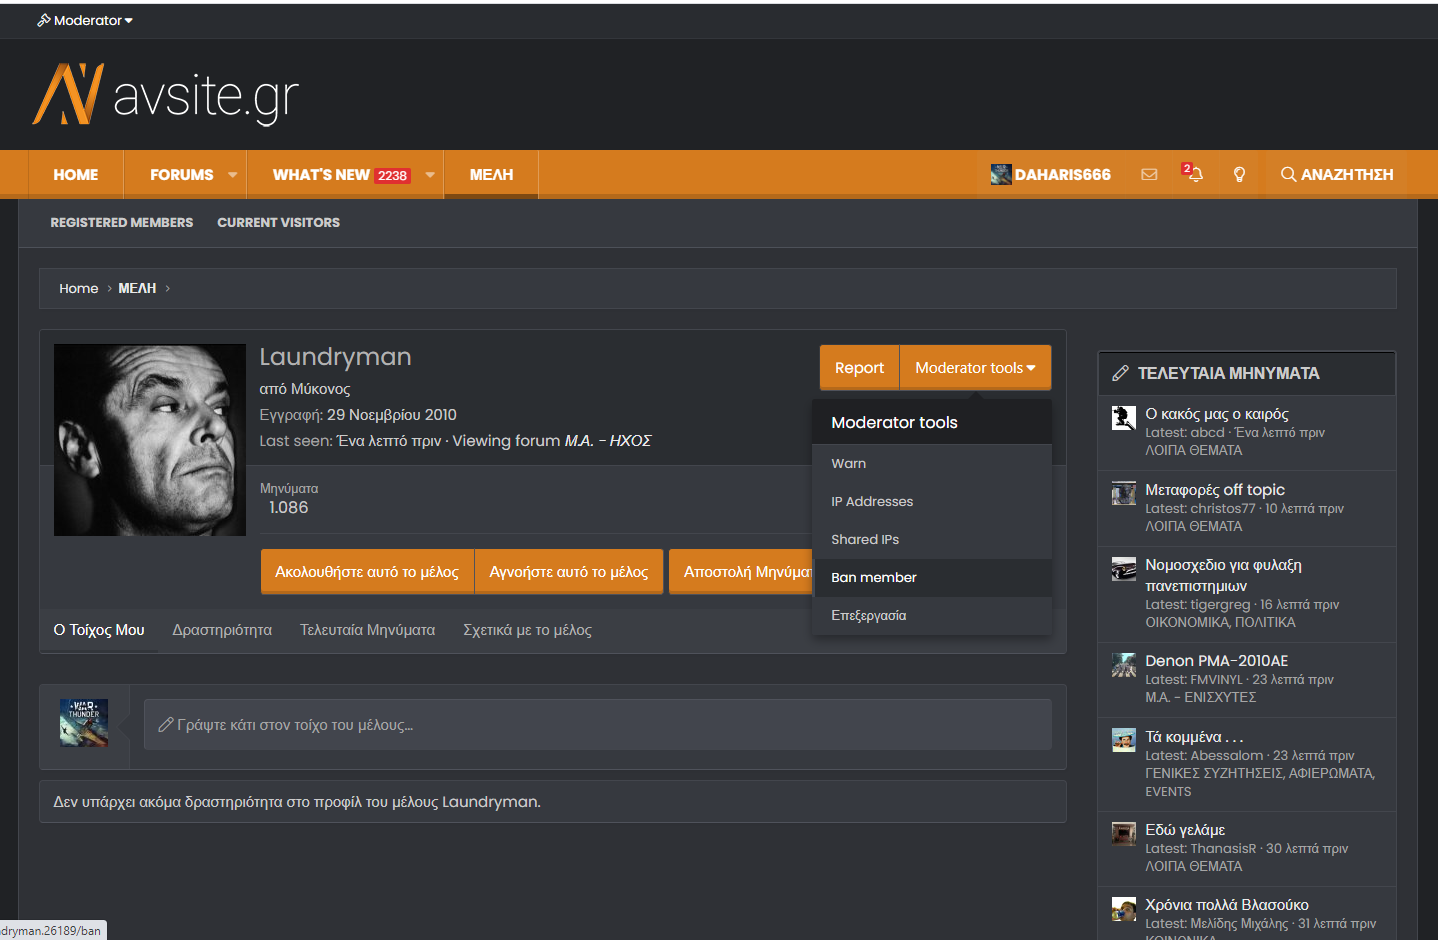Screen dimensions: 1438x940
Task: Click Laundryman's profile photo
Action: coord(150,440)
